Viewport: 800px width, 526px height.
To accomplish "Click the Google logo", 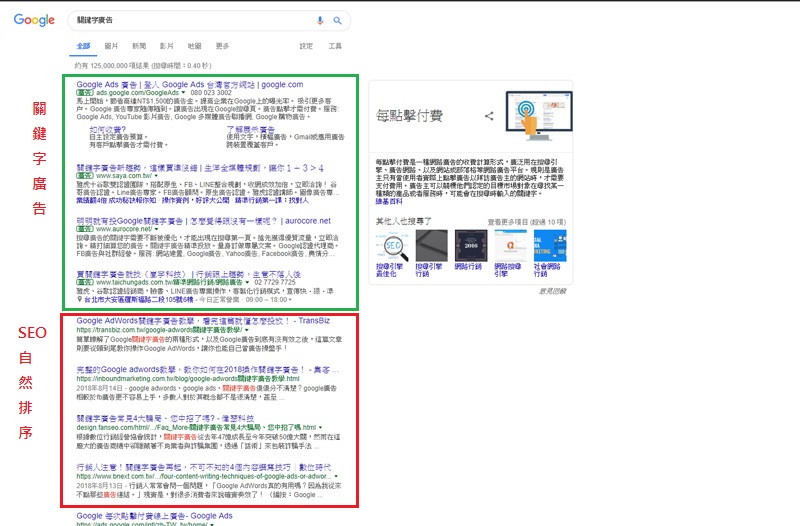I will click(34, 20).
